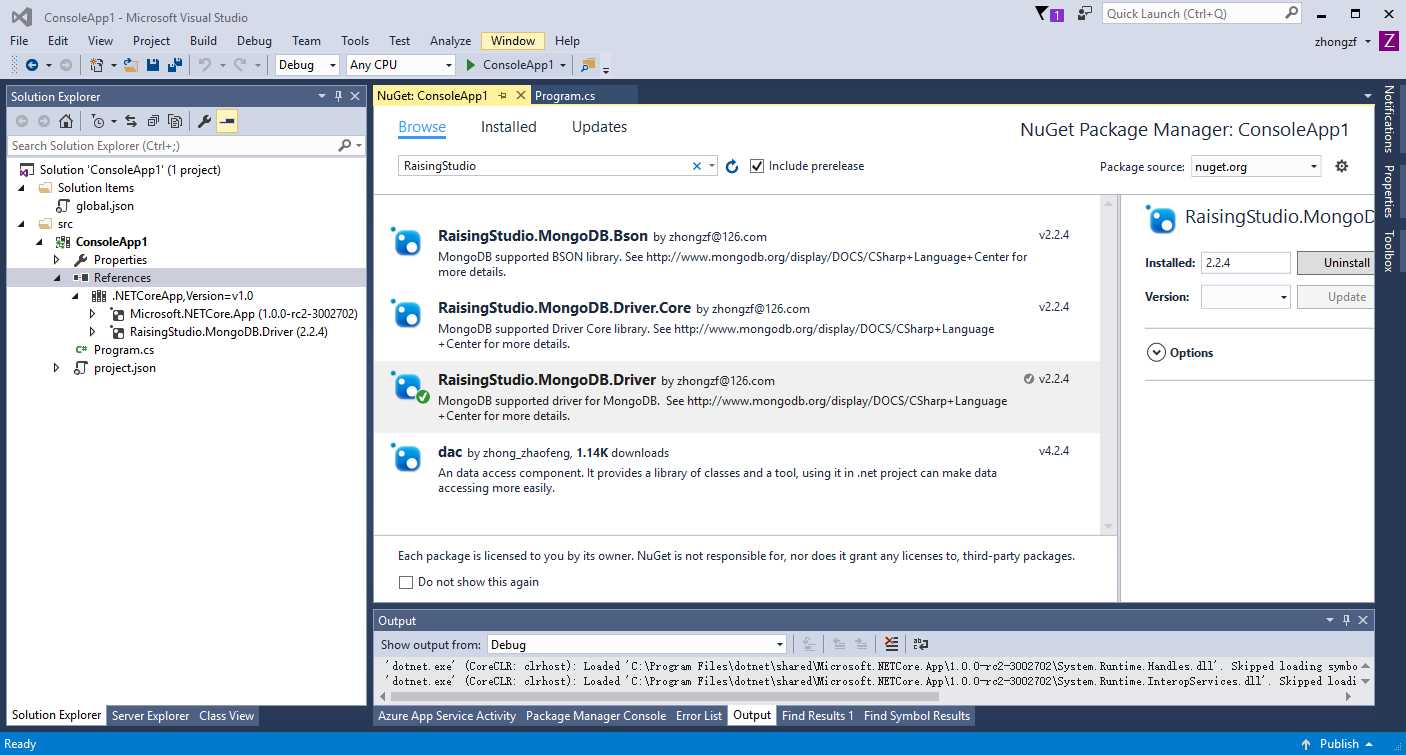Pin the Solution Explorer panel with the pushpin
Image resolution: width=1406 pixels, height=755 pixels.
pos(338,96)
